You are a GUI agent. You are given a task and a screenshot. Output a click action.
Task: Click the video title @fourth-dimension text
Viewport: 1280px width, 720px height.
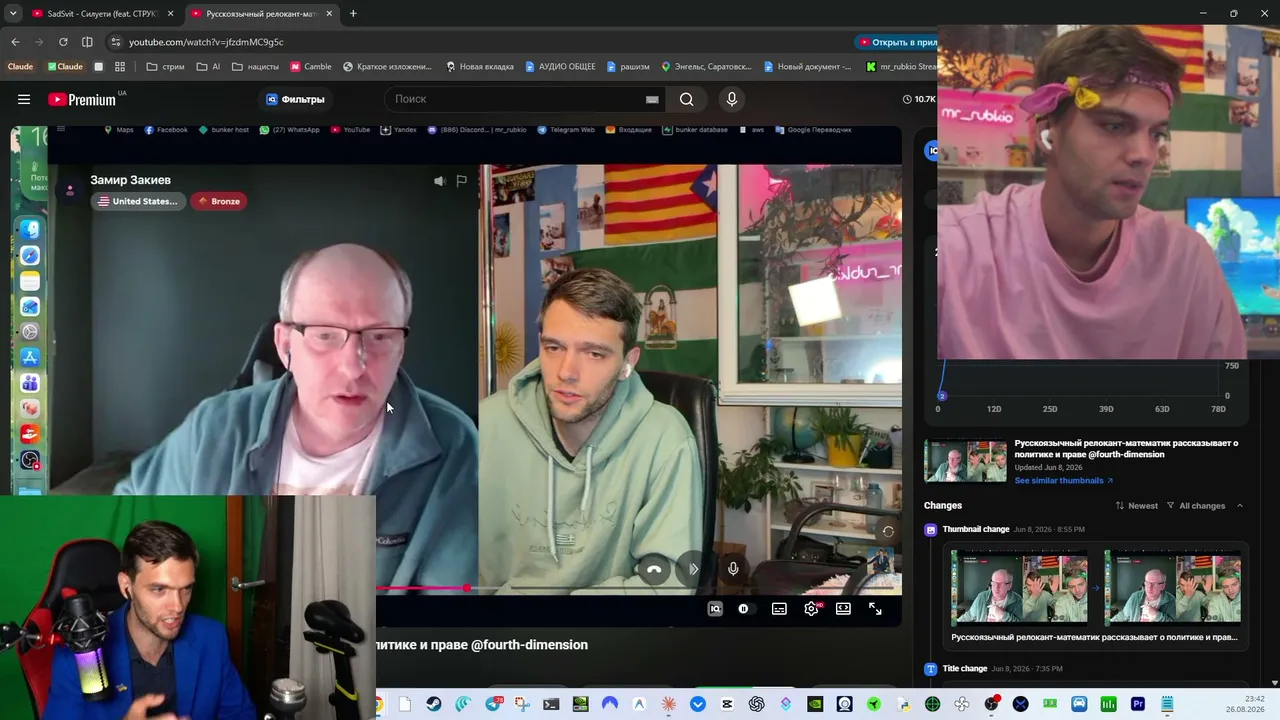[x=529, y=645]
